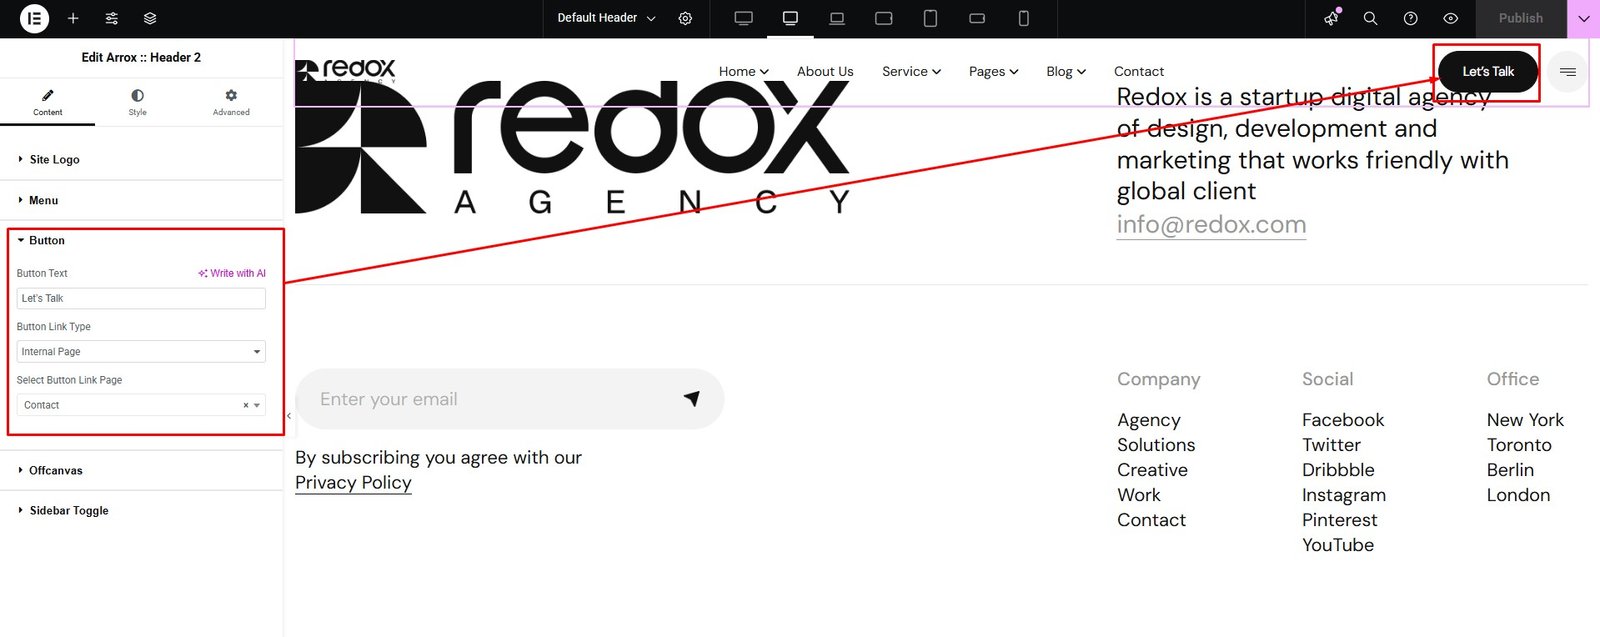
Task: Switch to widescreen desktop preview
Action: click(743, 18)
